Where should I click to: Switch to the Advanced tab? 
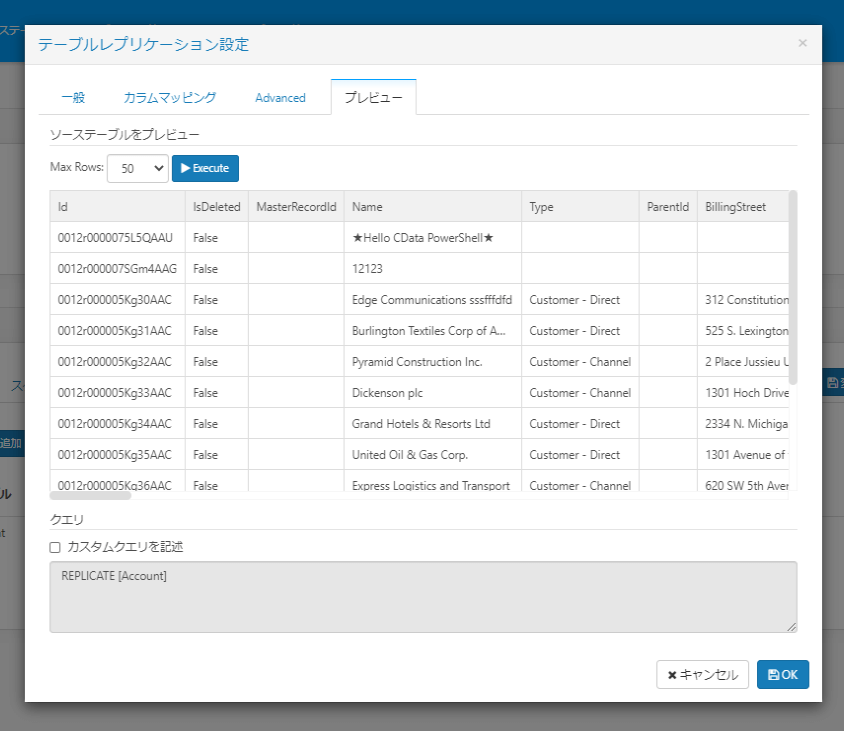point(280,98)
